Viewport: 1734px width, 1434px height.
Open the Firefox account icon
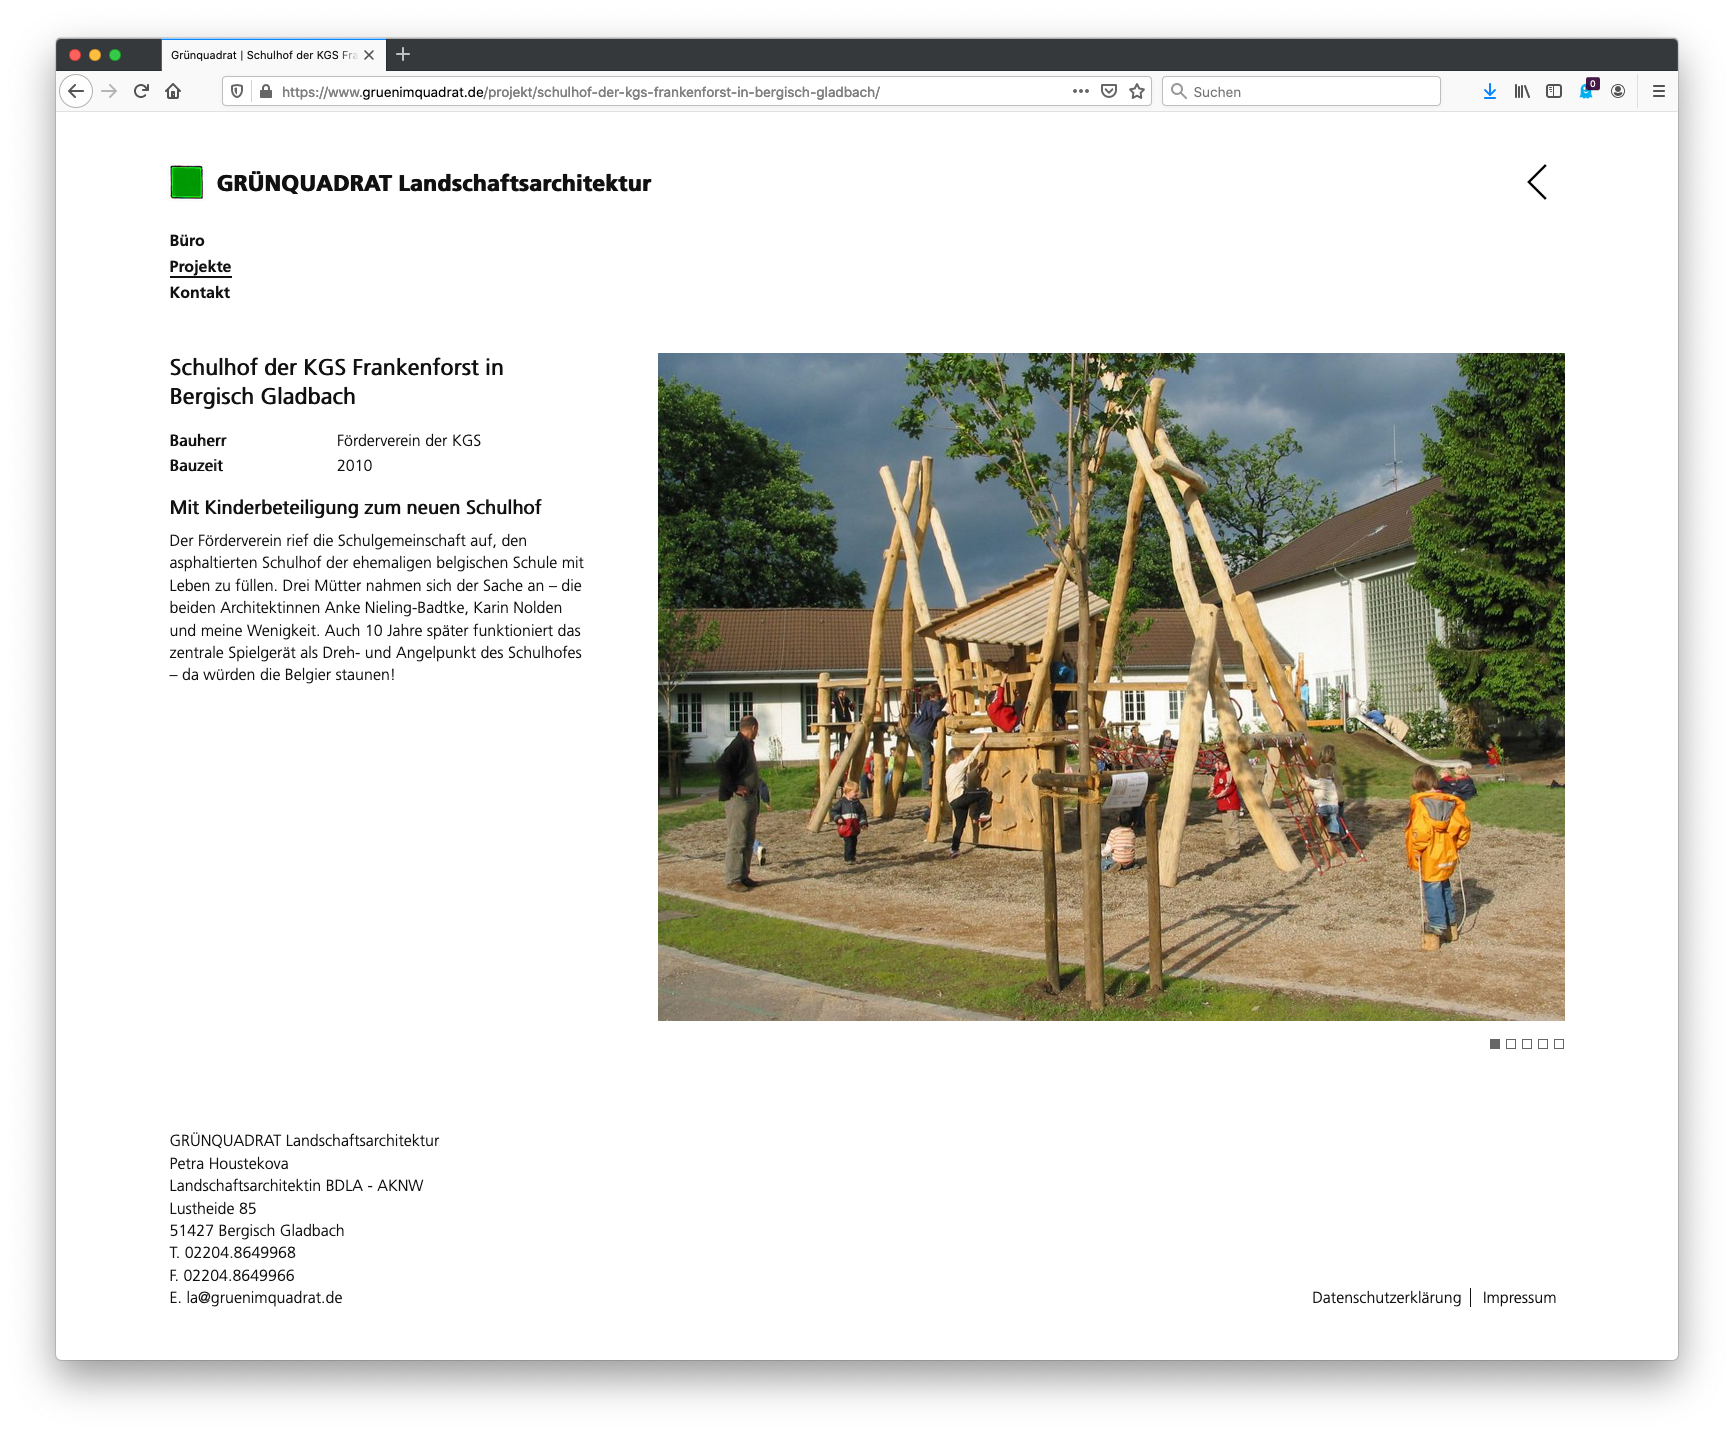[1618, 91]
